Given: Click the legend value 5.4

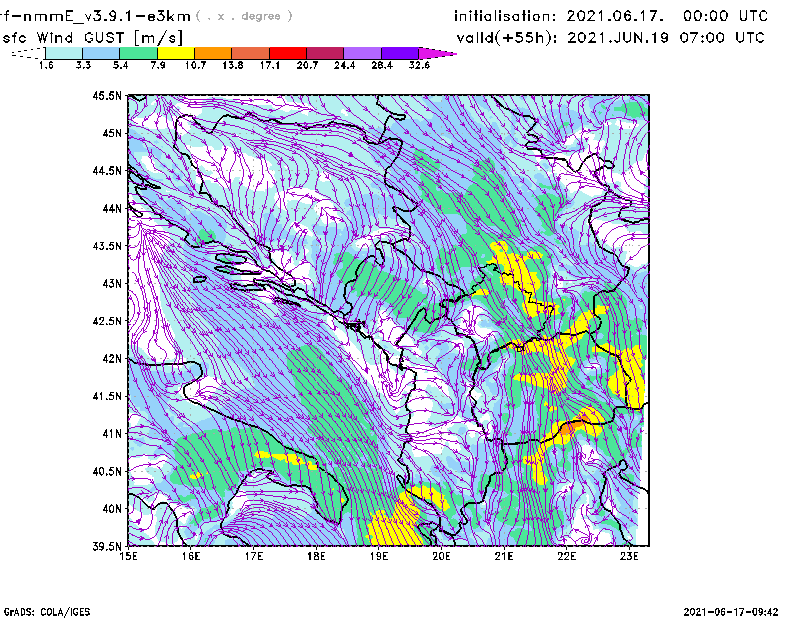Looking at the screenshot, I should (x=120, y=65).
